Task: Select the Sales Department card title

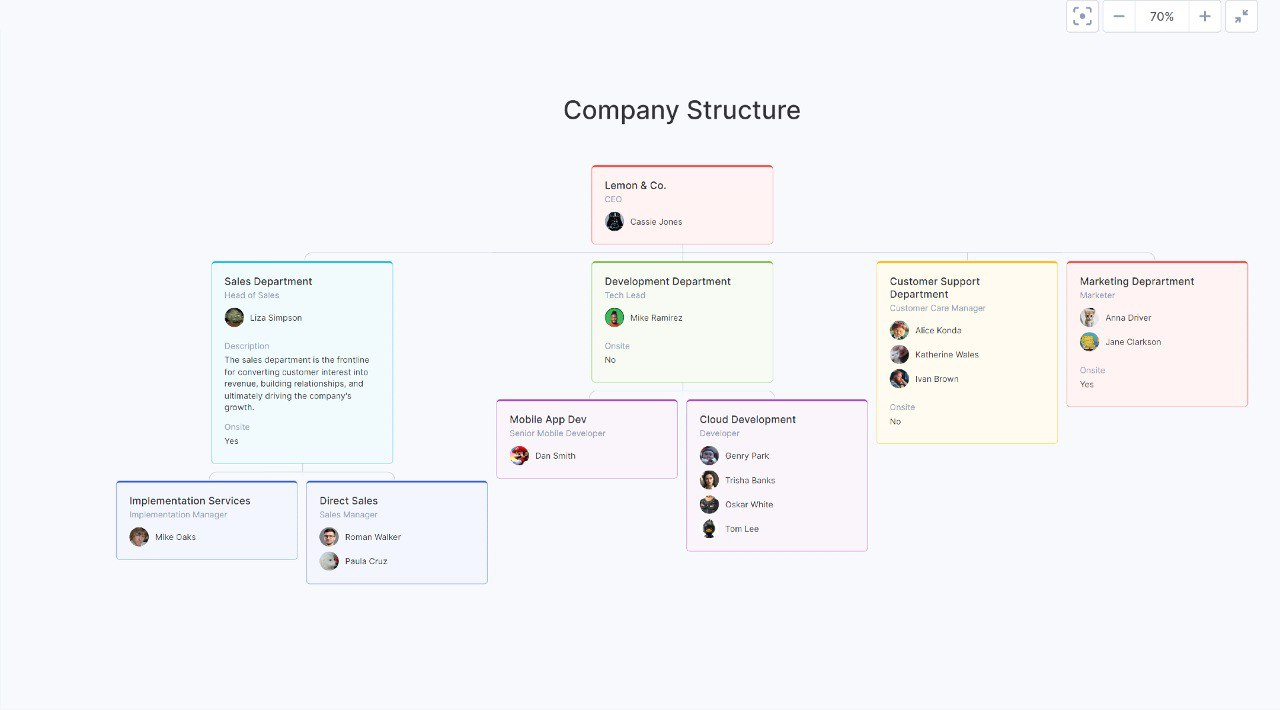Action: (268, 281)
